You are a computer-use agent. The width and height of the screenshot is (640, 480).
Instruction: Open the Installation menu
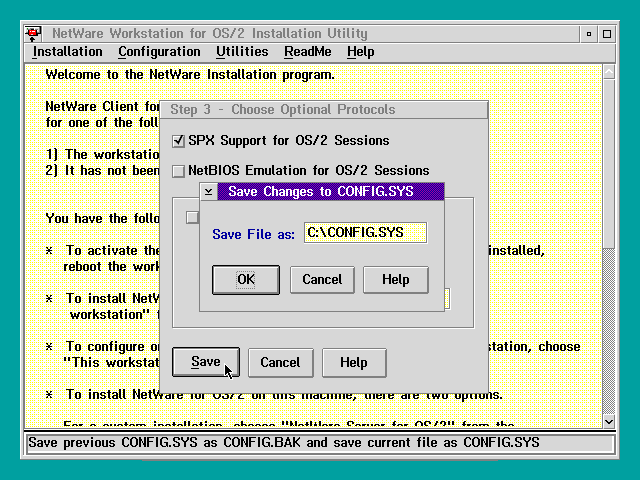(x=67, y=52)
